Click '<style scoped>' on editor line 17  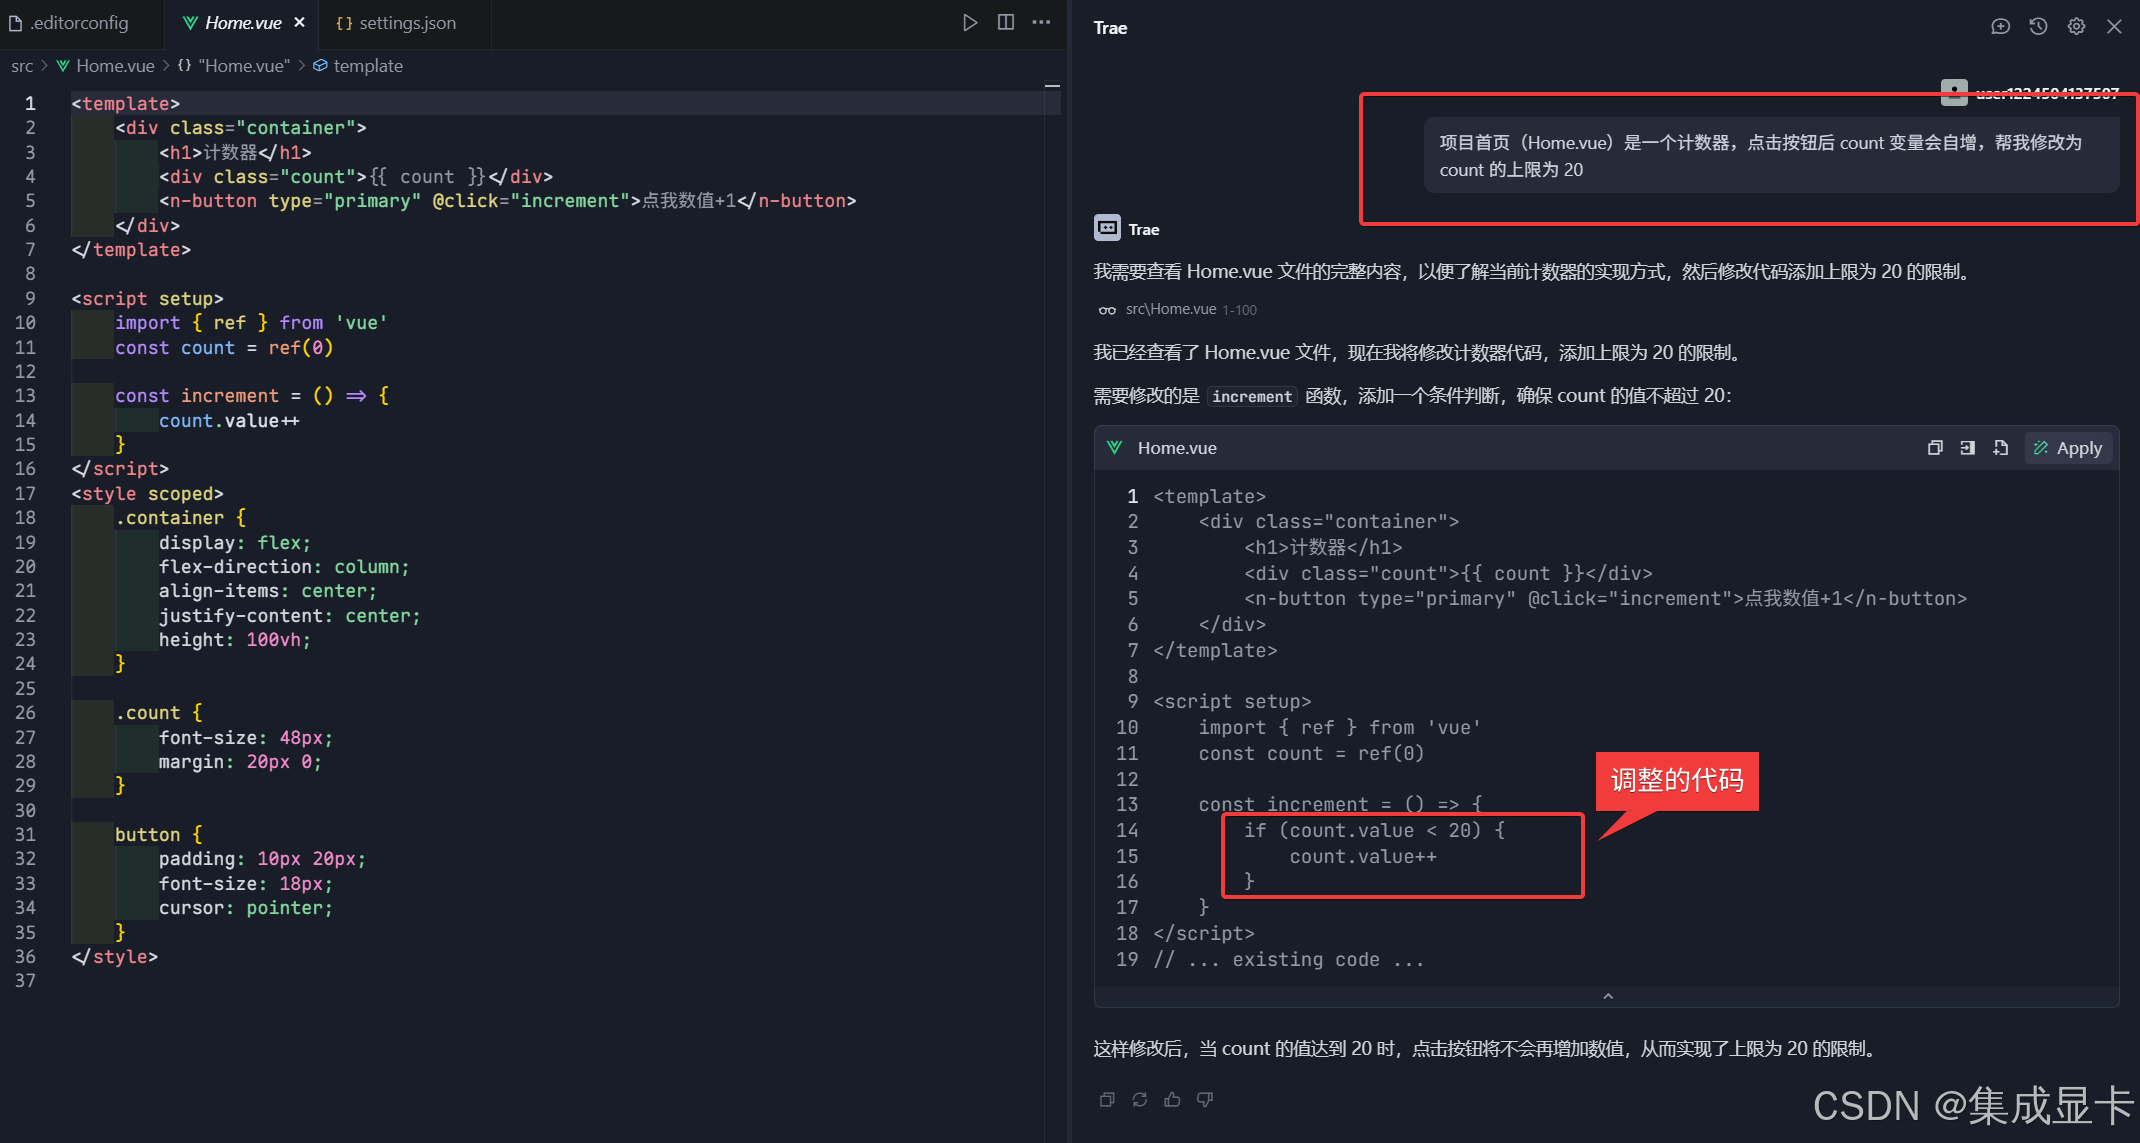147,494
